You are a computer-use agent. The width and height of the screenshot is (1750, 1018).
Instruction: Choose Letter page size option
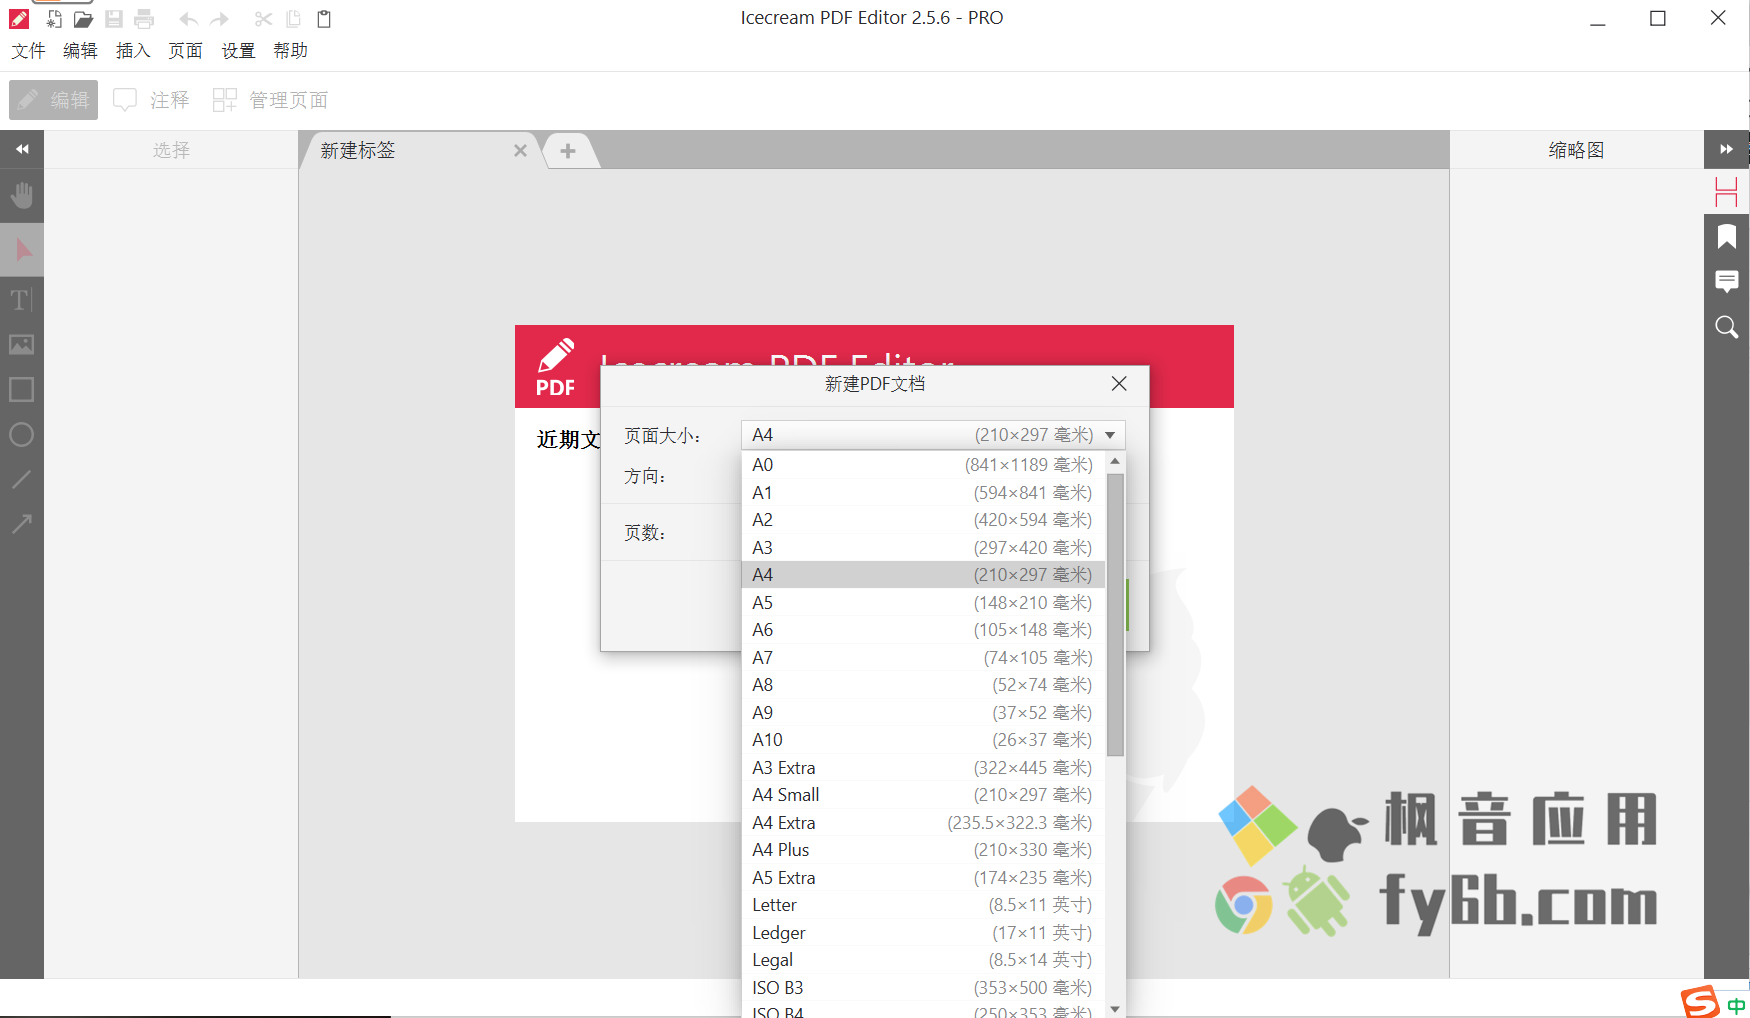pyautogui.click(x=923, y=905)
